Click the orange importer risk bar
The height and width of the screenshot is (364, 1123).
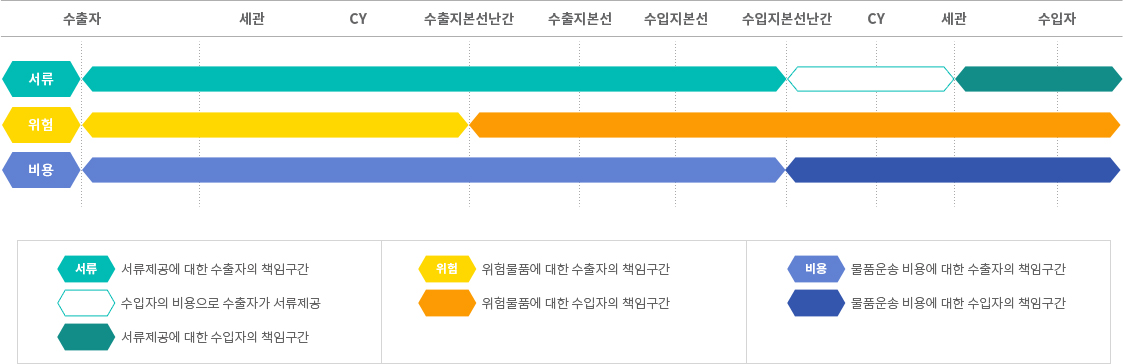(x=794, y=125)
